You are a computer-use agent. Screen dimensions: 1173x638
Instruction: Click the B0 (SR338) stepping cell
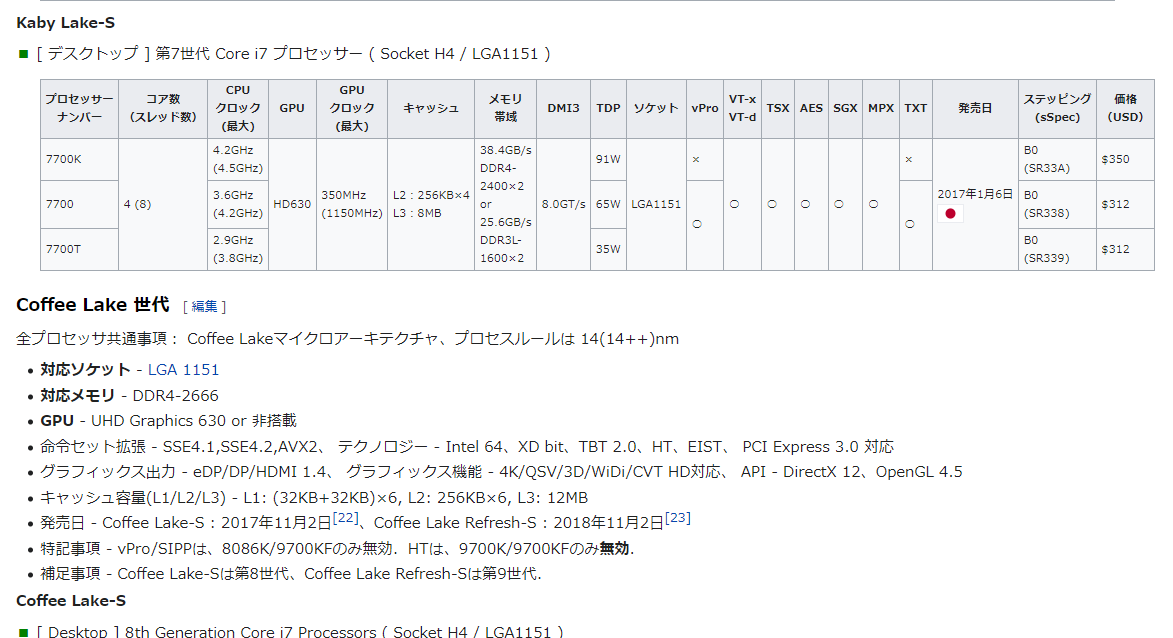[1057, 204]
